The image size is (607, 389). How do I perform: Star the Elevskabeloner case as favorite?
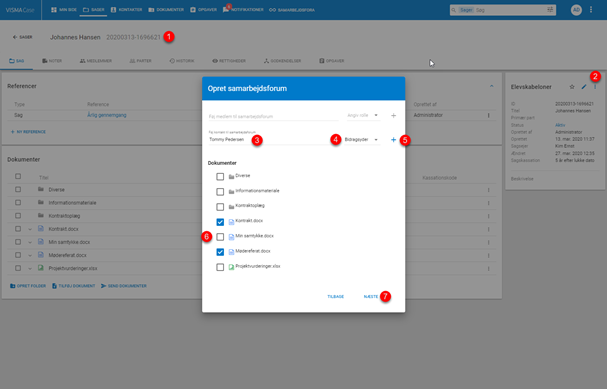coord(572,87)
